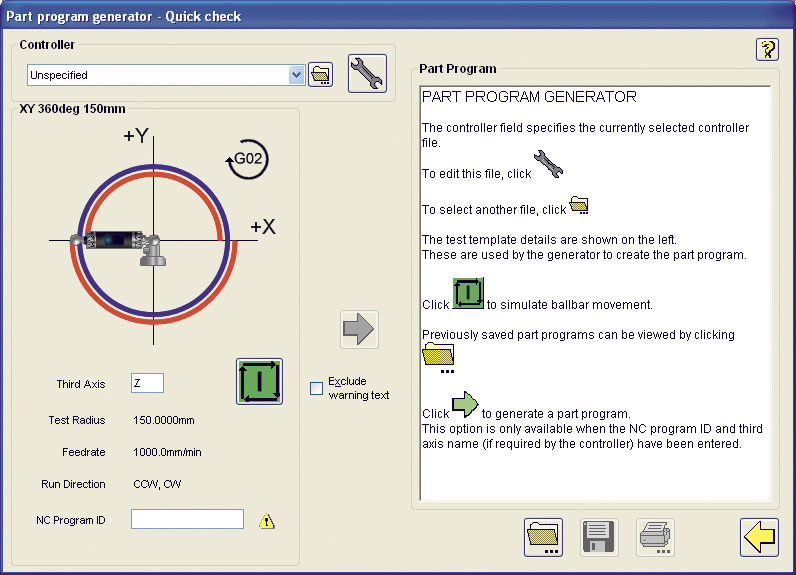Open saved part programs folder at bottom

point(543,537)
